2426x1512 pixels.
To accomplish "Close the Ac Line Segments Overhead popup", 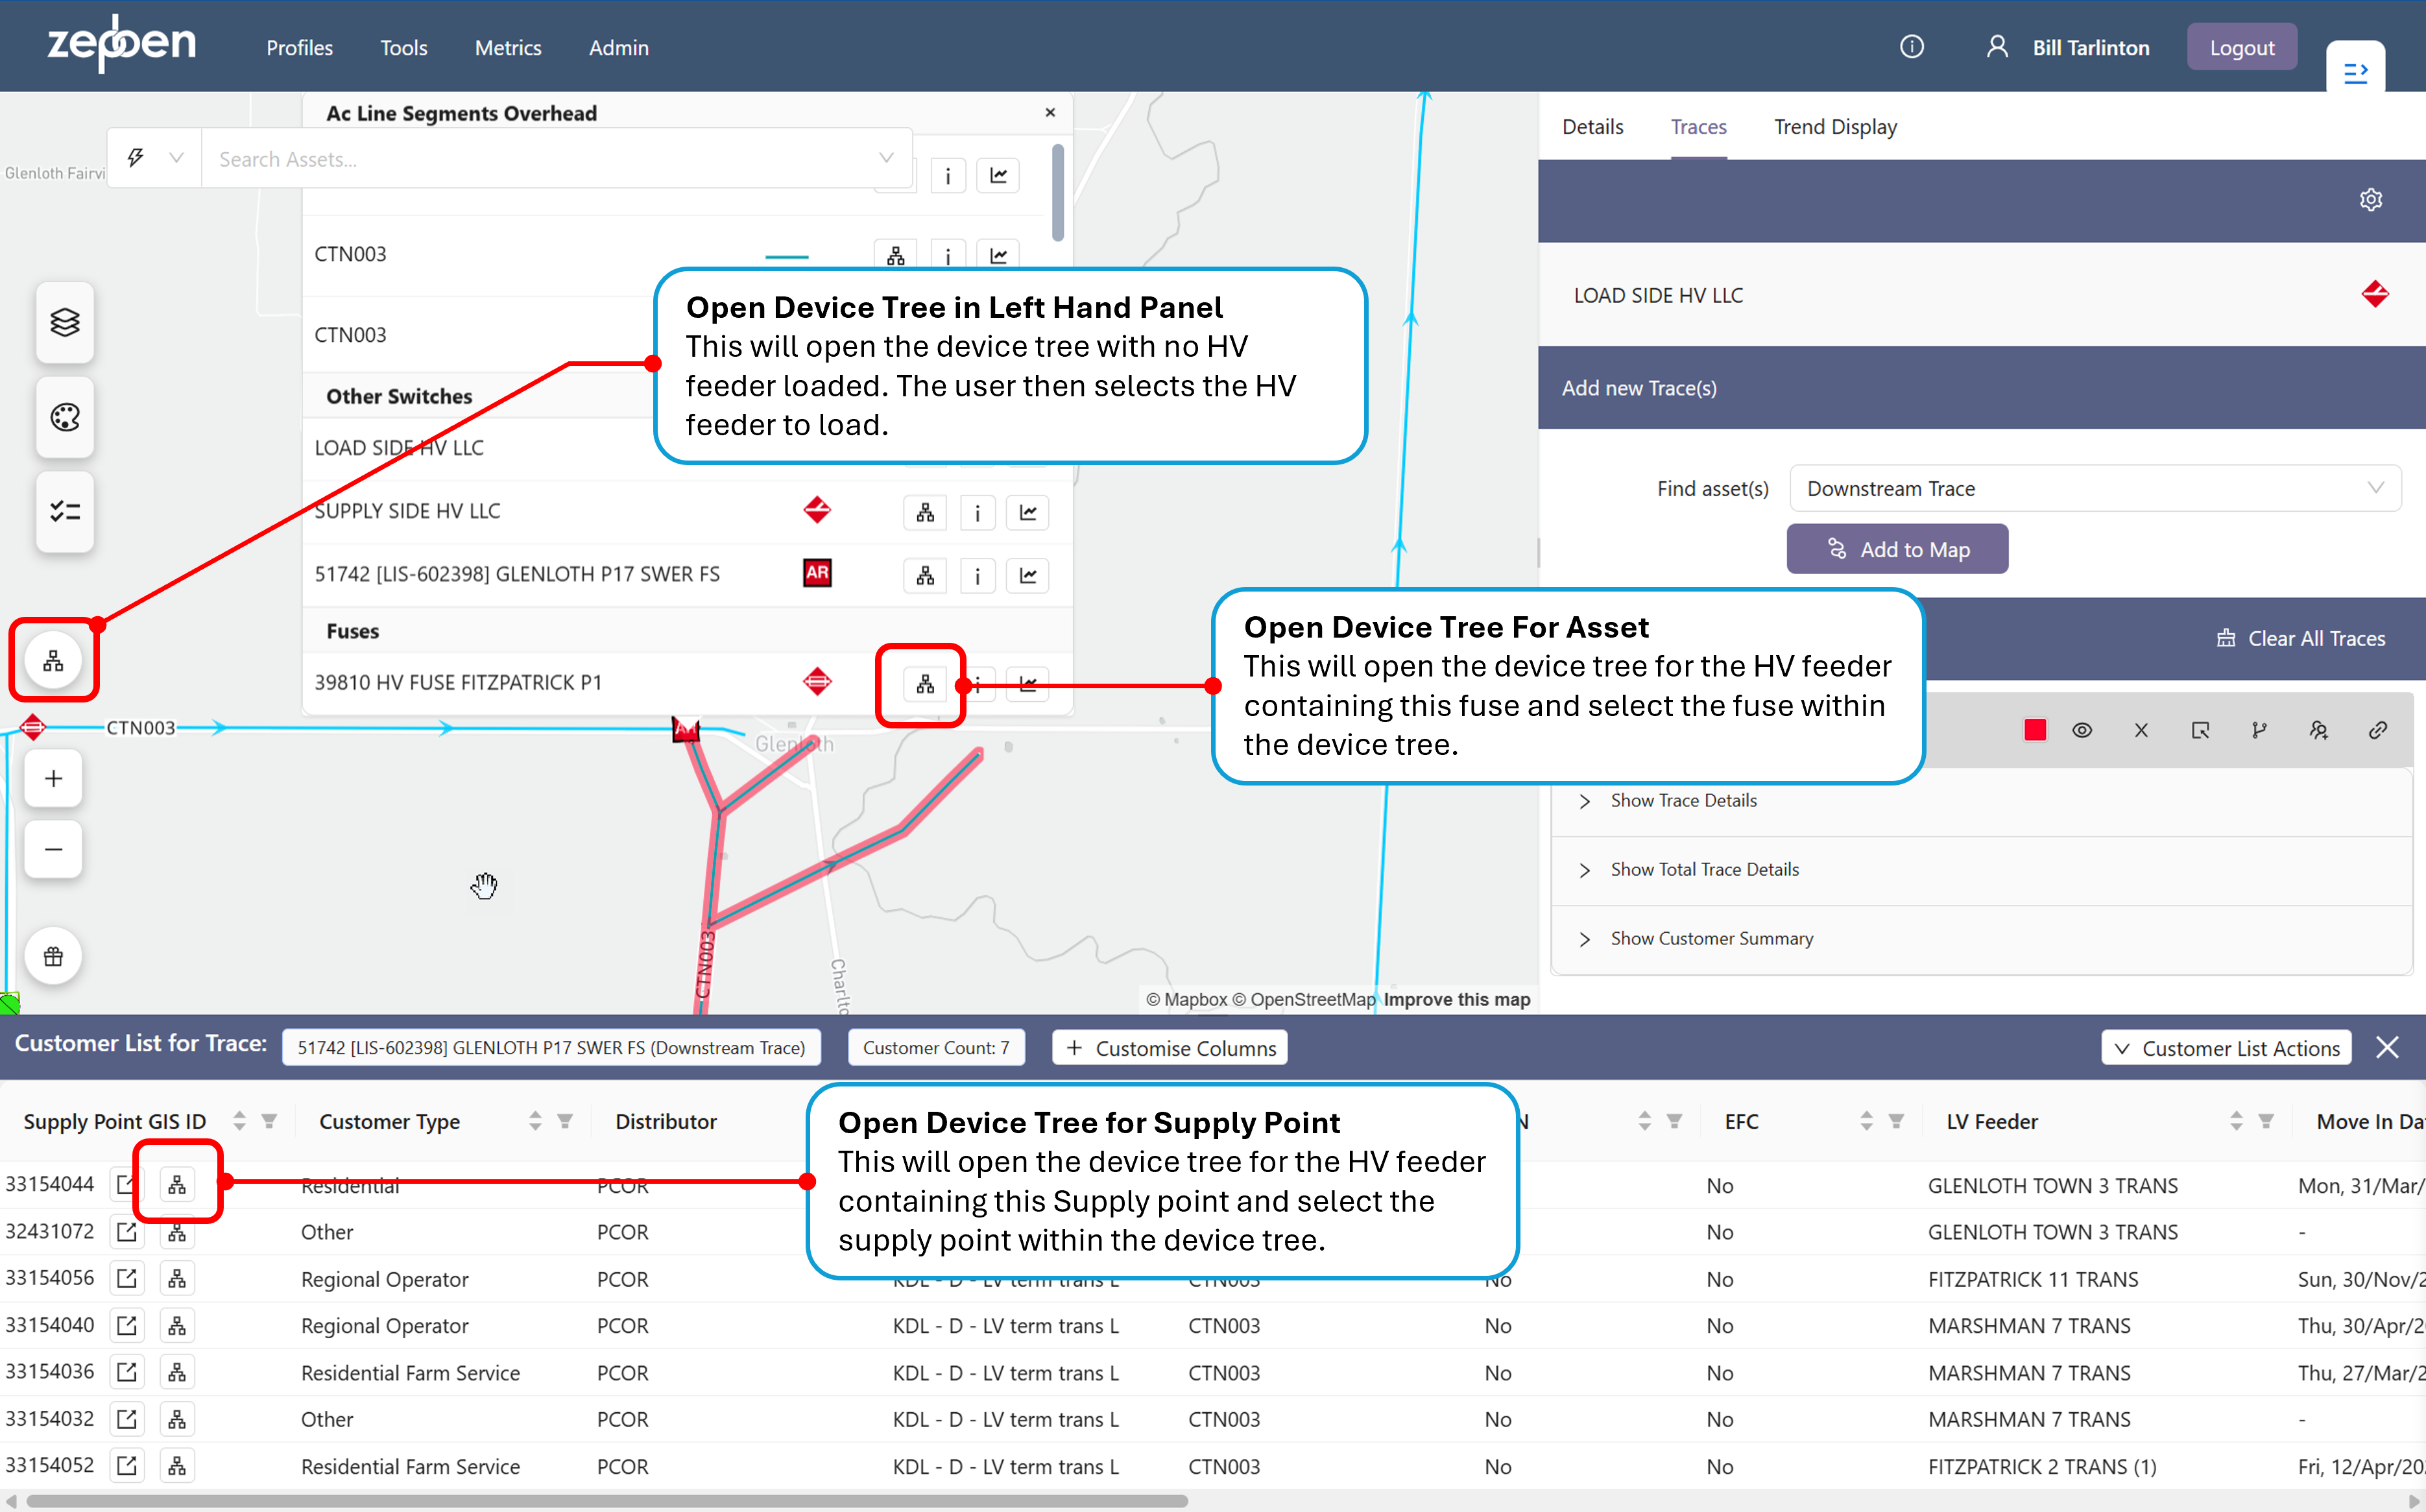I will (x=1050, y=112).
